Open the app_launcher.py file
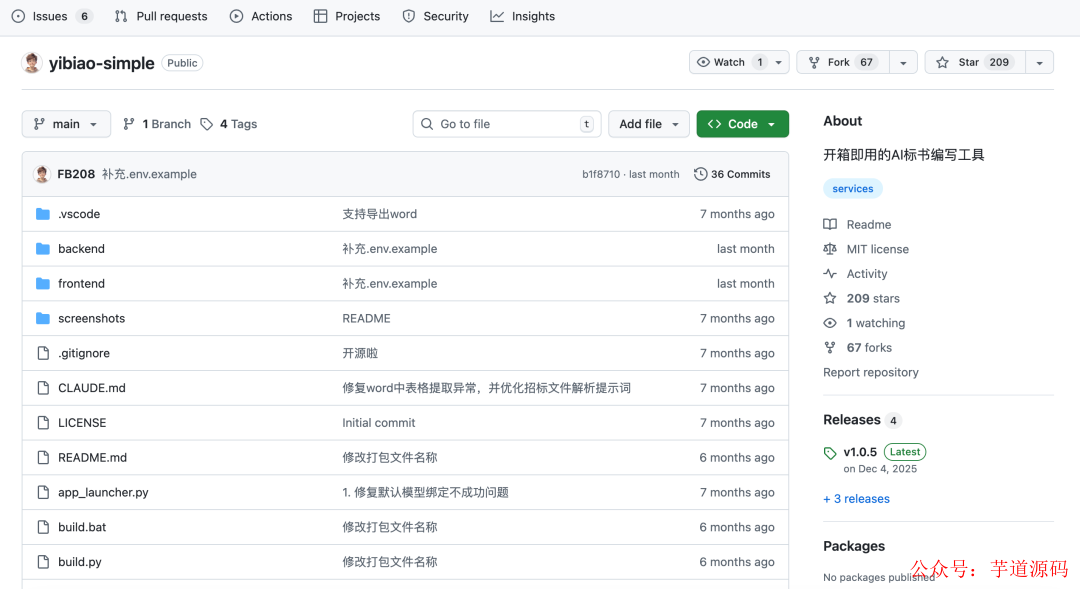The image size is (1080, 589). click(x=103, y=493)
